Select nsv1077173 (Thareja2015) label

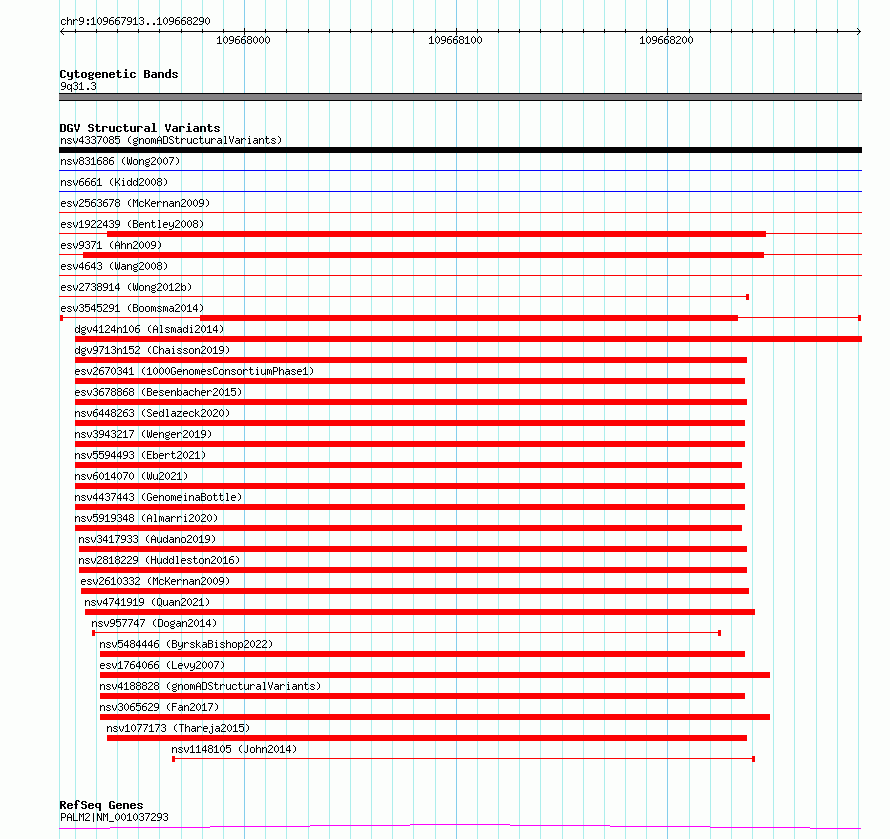pos(178,728)
